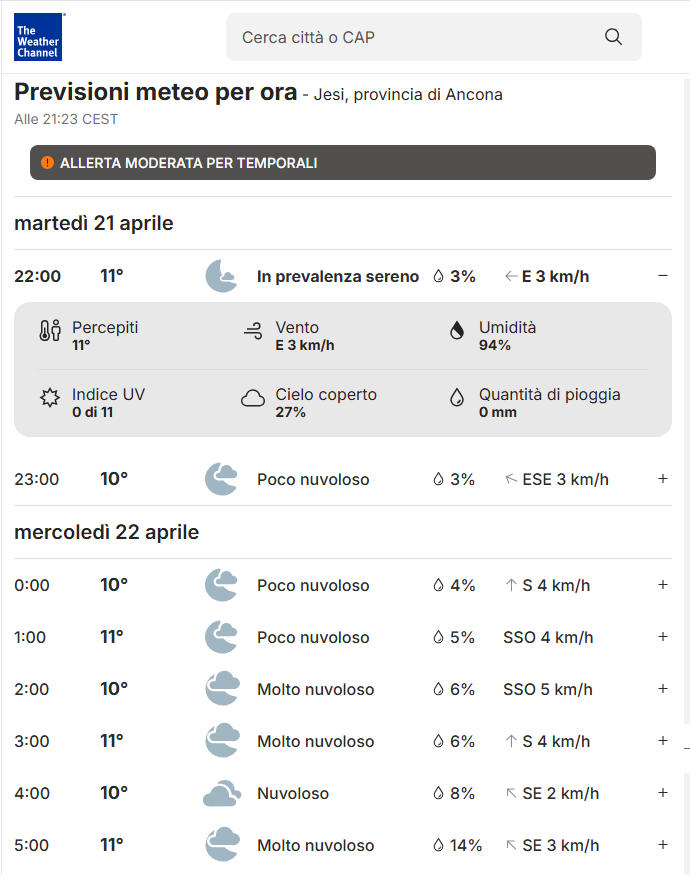Expand details for 5:00 forecast
This screenshot has width=690, height=875.
(662, 845)
